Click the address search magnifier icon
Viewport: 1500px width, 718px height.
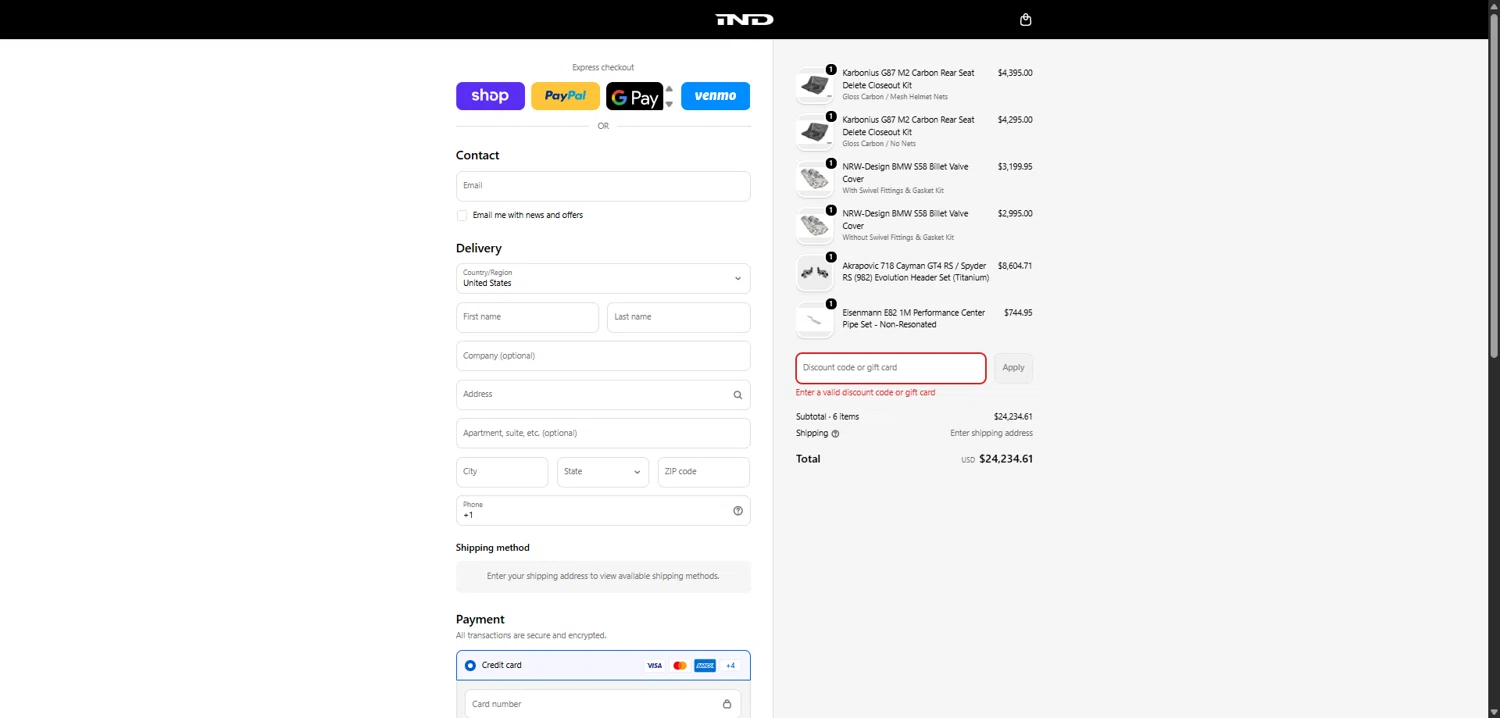click(x=738, y=395)
